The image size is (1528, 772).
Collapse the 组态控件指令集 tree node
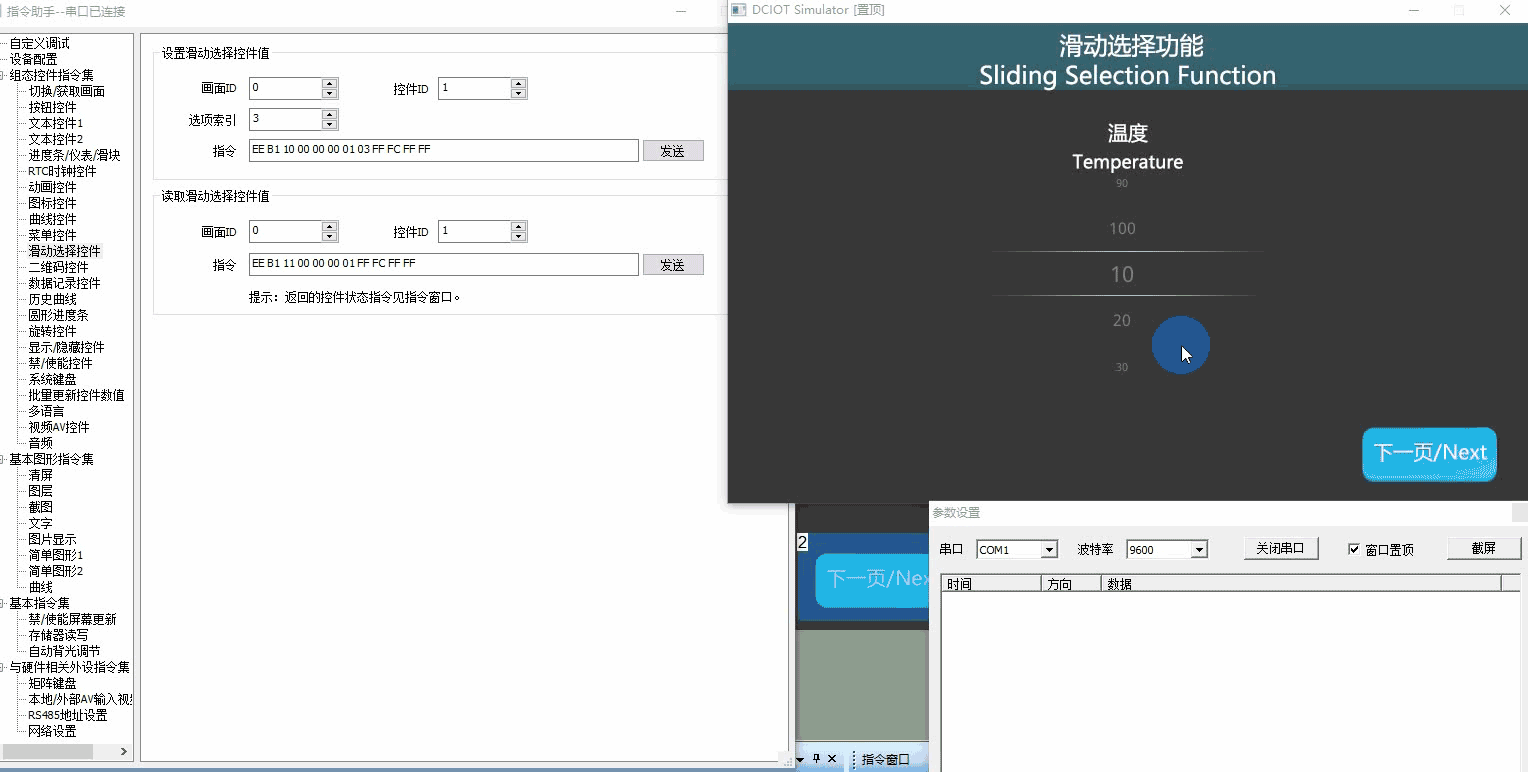[3, 75]
